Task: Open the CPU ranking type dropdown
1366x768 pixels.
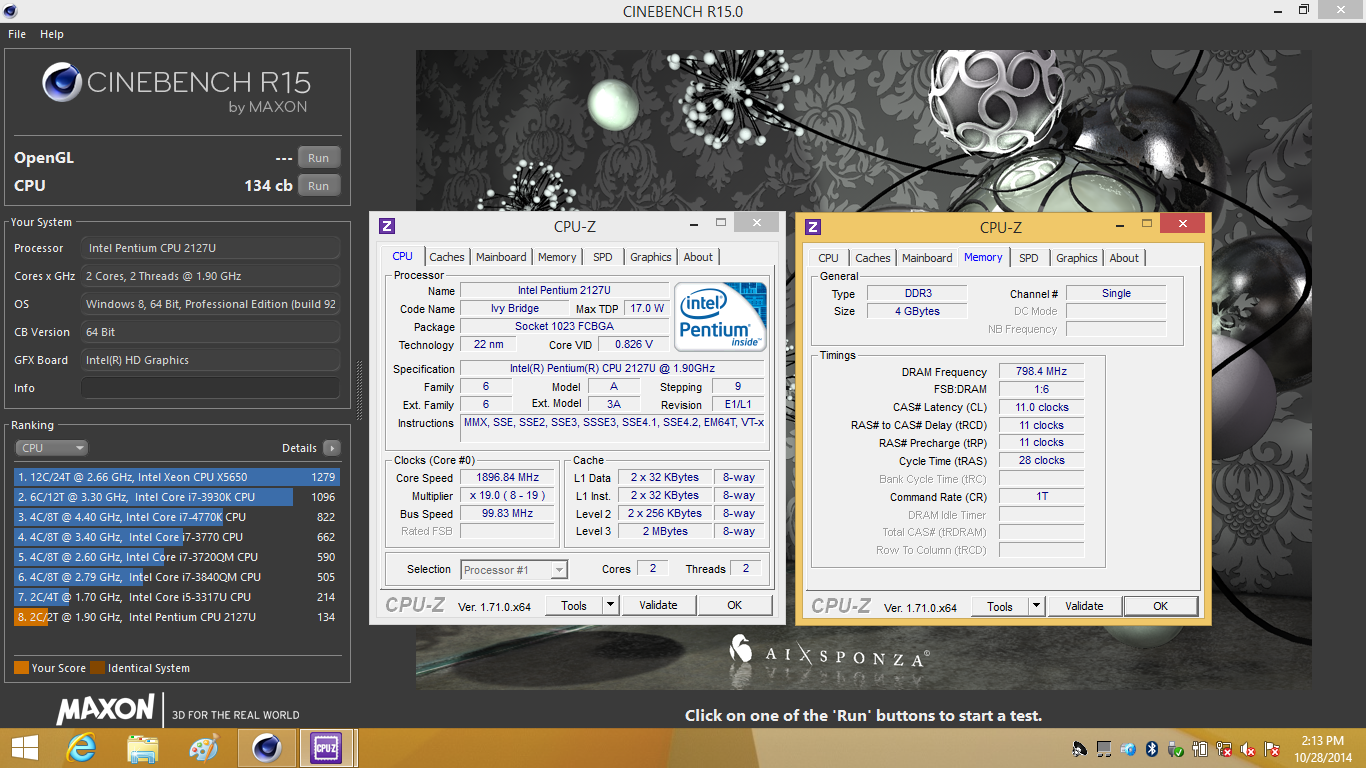Action: [x=51, y=448]
